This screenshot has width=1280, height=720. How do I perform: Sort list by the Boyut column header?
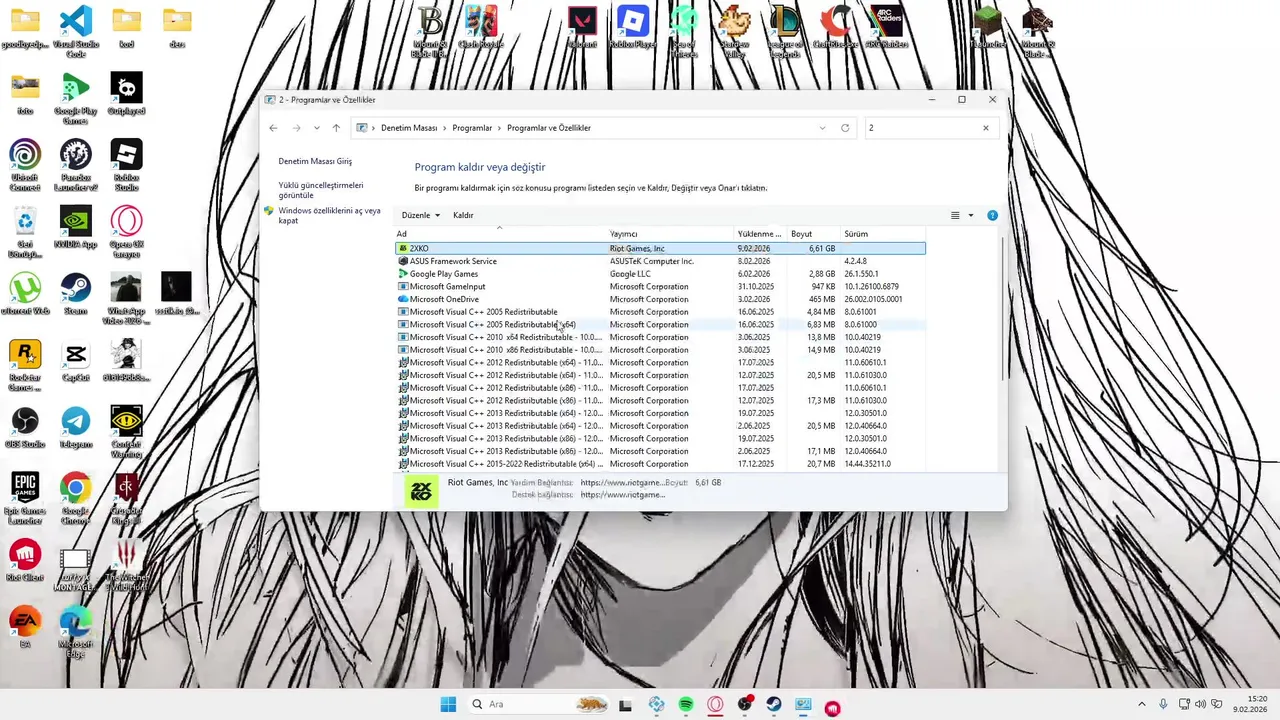(x=814, y=234)
